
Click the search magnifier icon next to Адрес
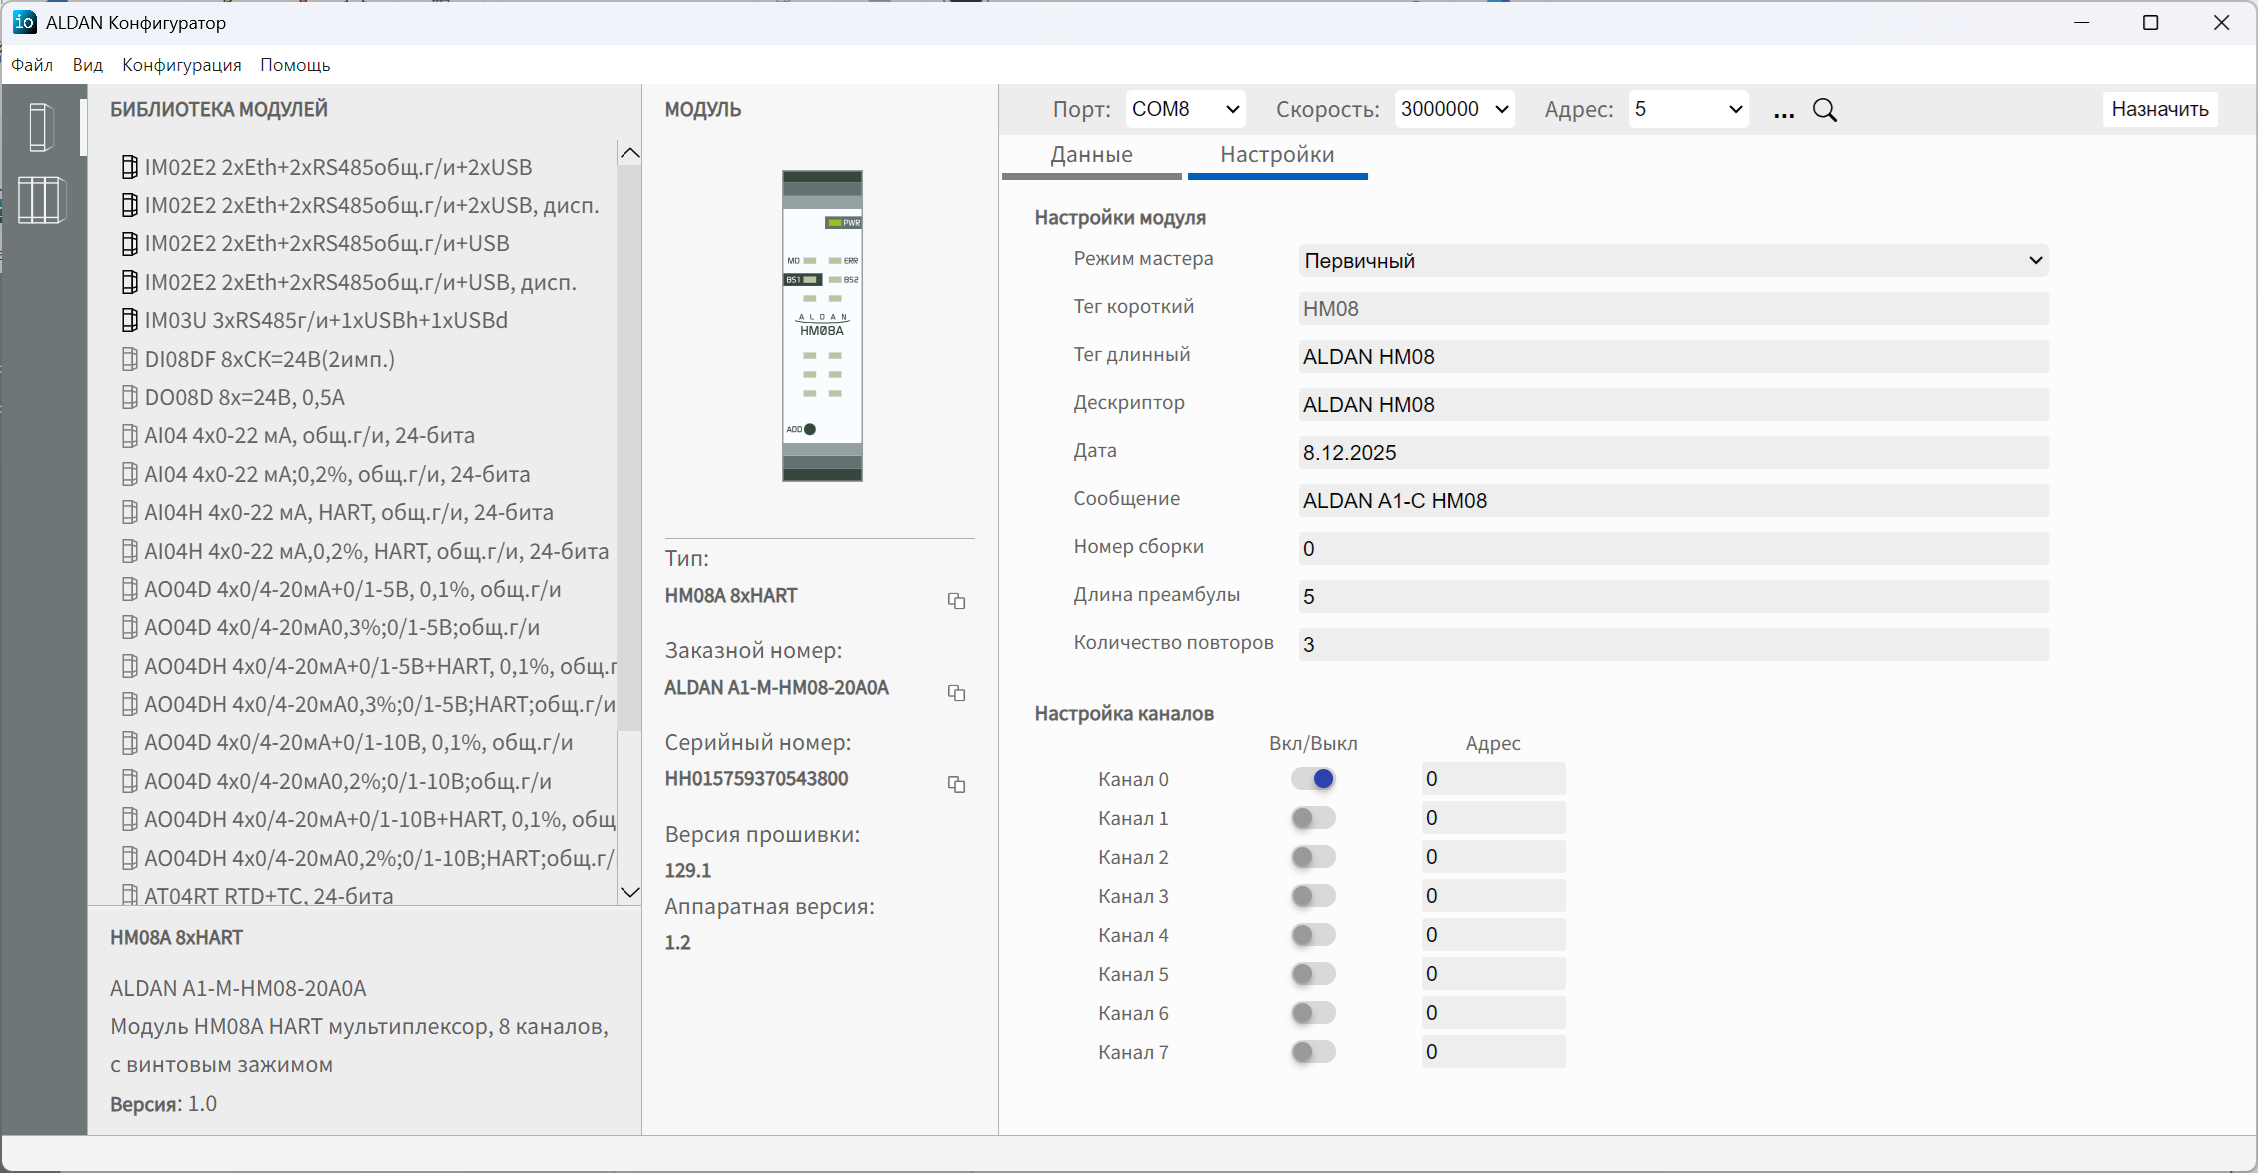coord(1825,110)
